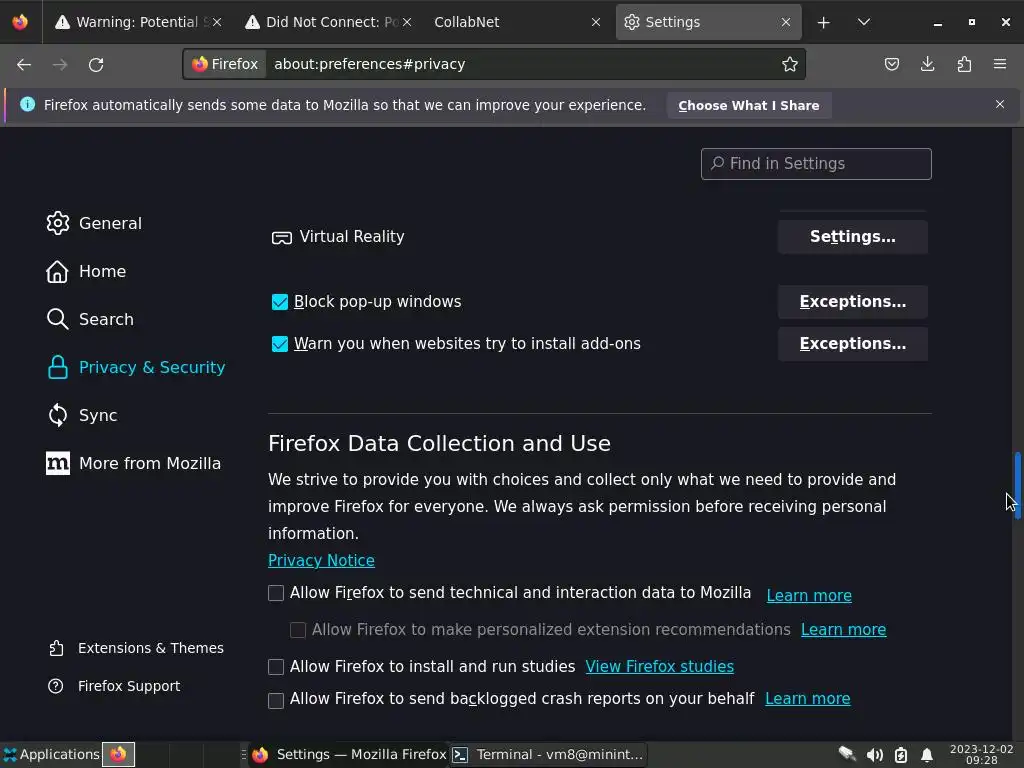Click the Home house icon
Image resolution: width=1024 pixels, height=768 pixels.
pyautogui.click(x=57, y=271)
